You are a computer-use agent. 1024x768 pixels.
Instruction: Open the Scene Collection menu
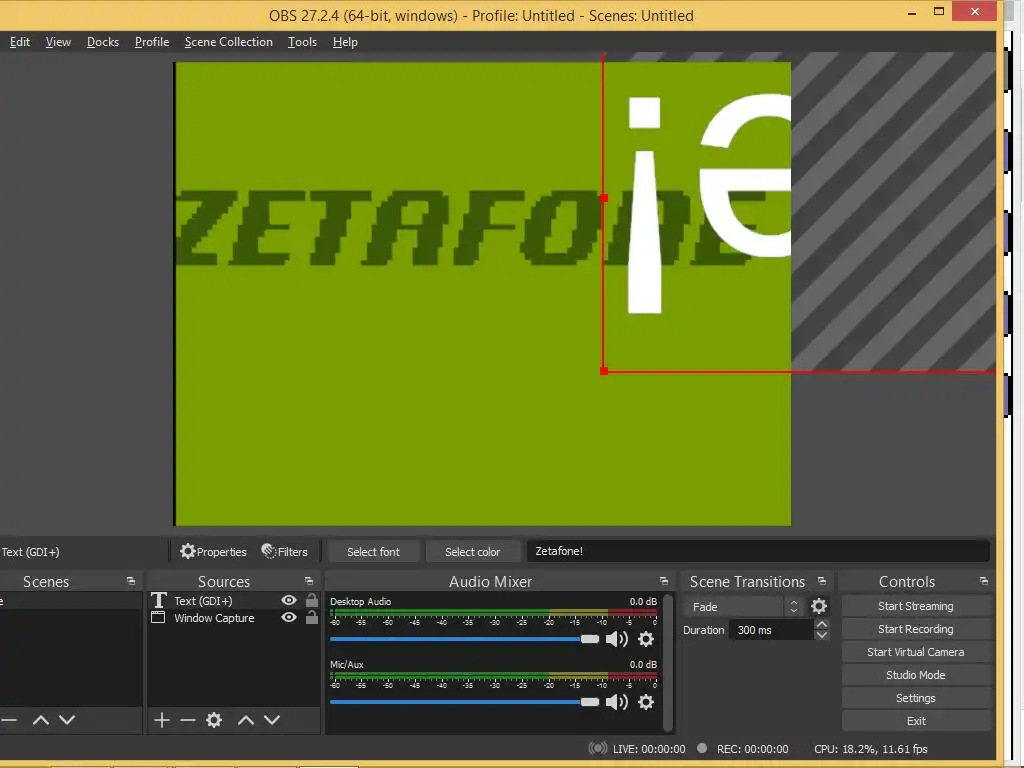pyautogui.click(x=229, y=42)
